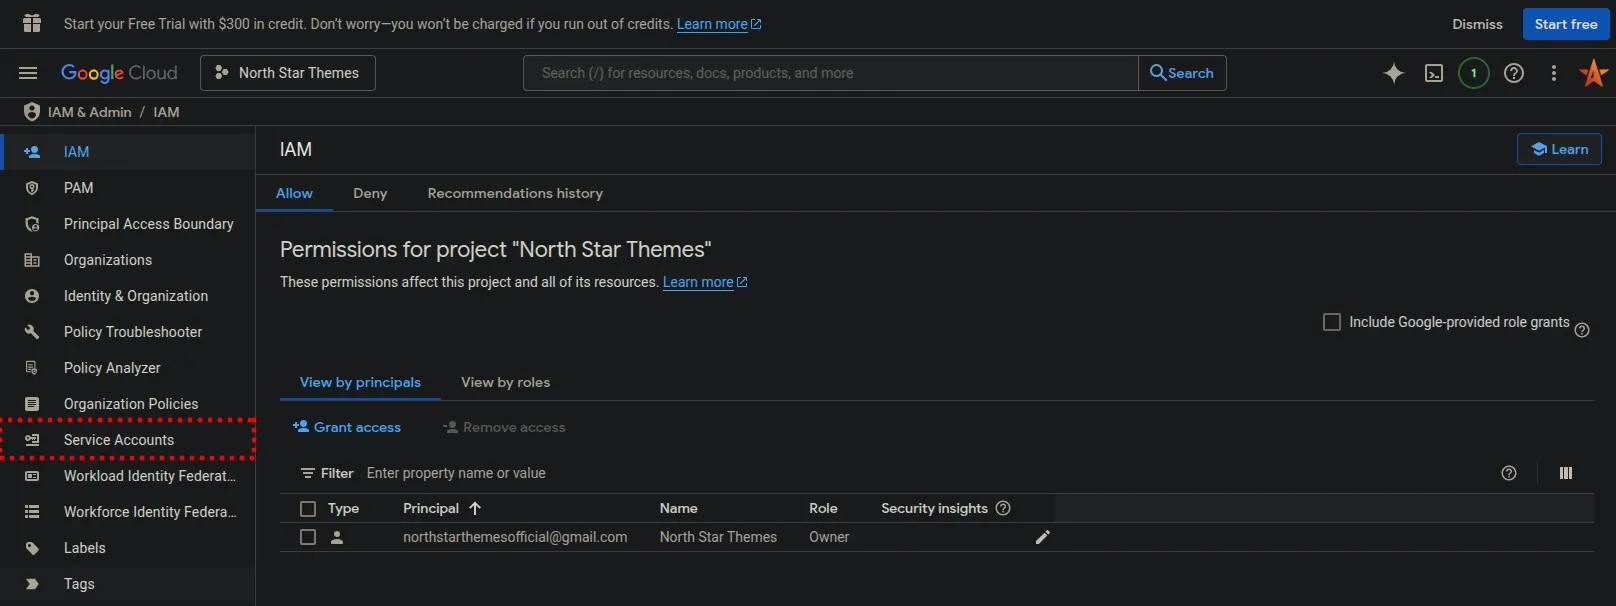Click the Policy Analyzer sidebar icon
The width and height of the screenshot is (1616, 606).
32,368
